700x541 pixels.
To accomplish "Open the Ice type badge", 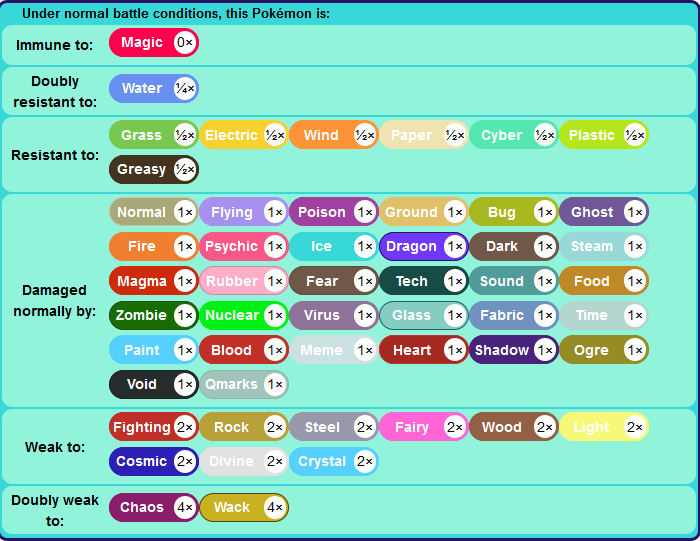I will (334, 246).
